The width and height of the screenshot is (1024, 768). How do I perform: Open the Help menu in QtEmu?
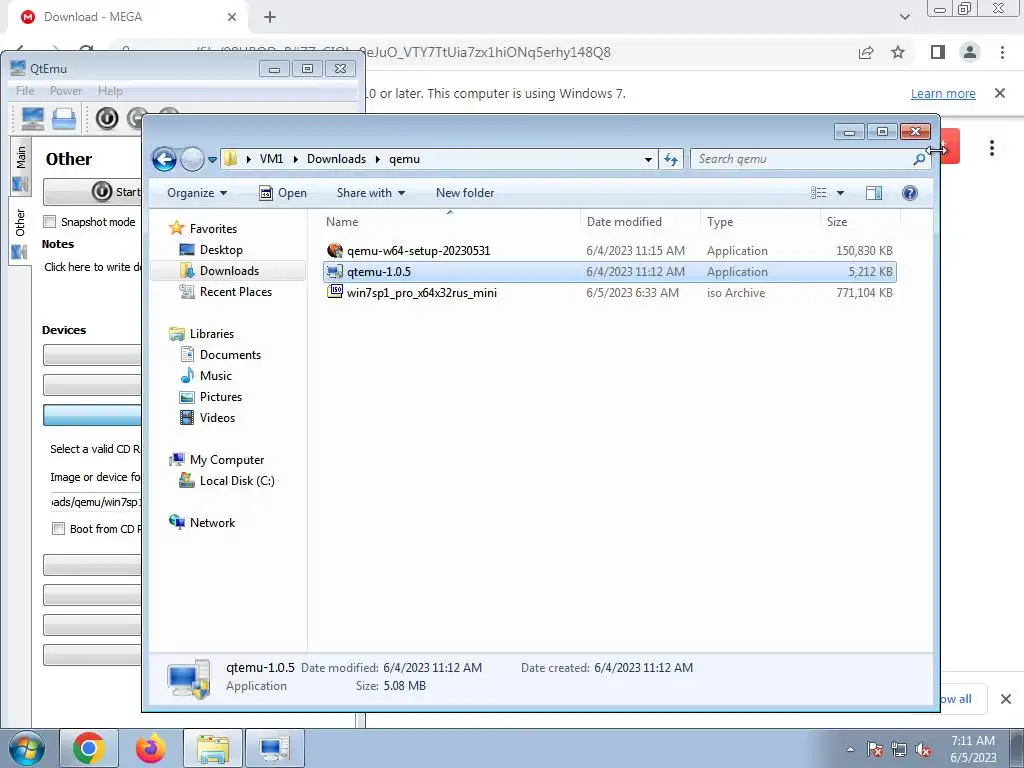[x=110, y=91]
